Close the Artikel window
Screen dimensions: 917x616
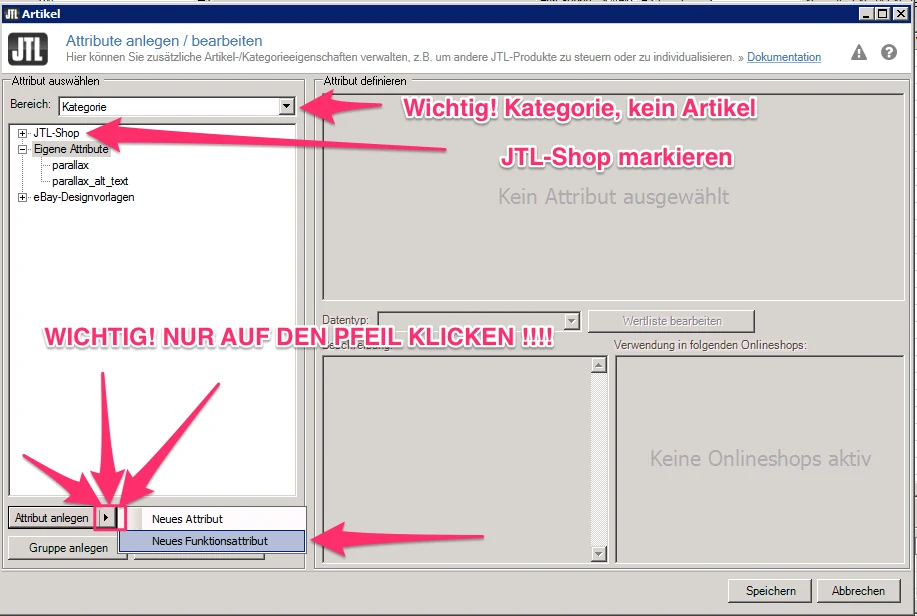[x=901, y=13]
